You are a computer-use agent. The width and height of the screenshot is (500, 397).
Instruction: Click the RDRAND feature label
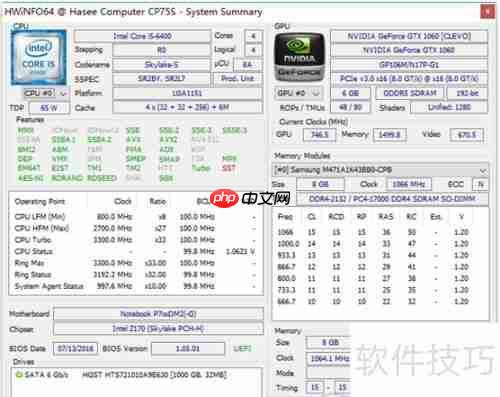[67, 178]
